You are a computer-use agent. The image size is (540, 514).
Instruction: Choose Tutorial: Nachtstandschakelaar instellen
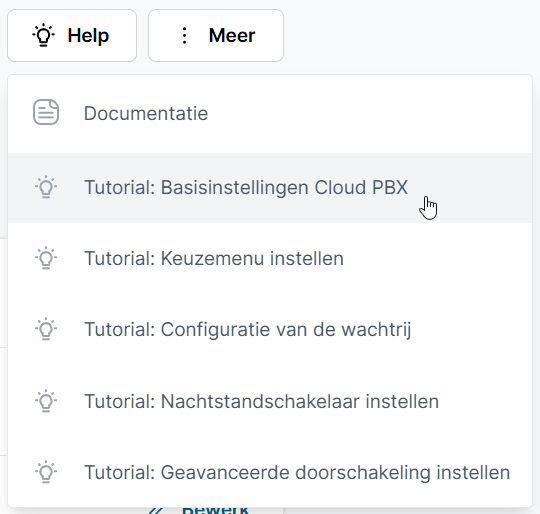click(x=270, y=401)
